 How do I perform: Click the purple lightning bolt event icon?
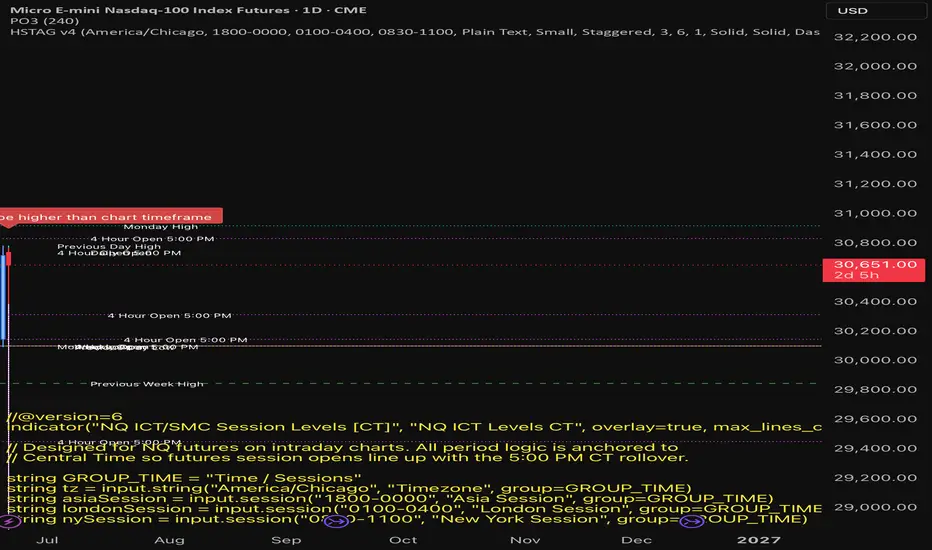(x=8, y=521)
